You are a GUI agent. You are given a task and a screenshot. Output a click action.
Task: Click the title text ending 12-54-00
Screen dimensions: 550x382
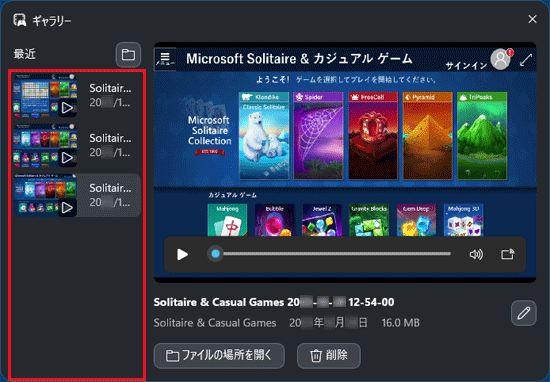[274, 302]
